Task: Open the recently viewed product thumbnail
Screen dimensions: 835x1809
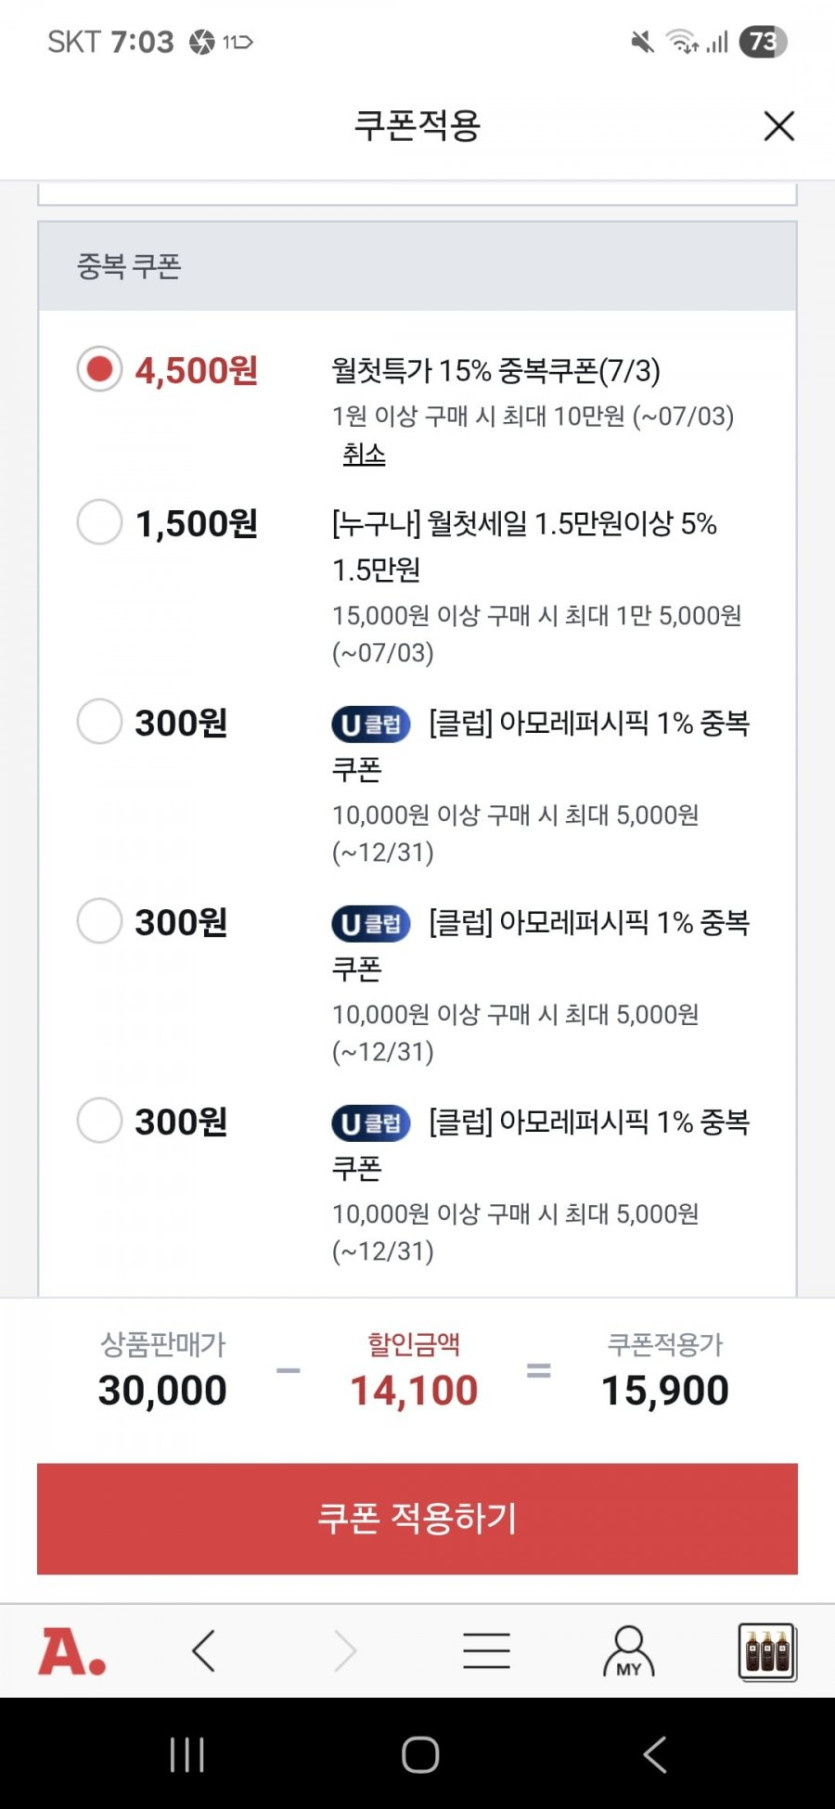Action: [x=767, y=1651]
